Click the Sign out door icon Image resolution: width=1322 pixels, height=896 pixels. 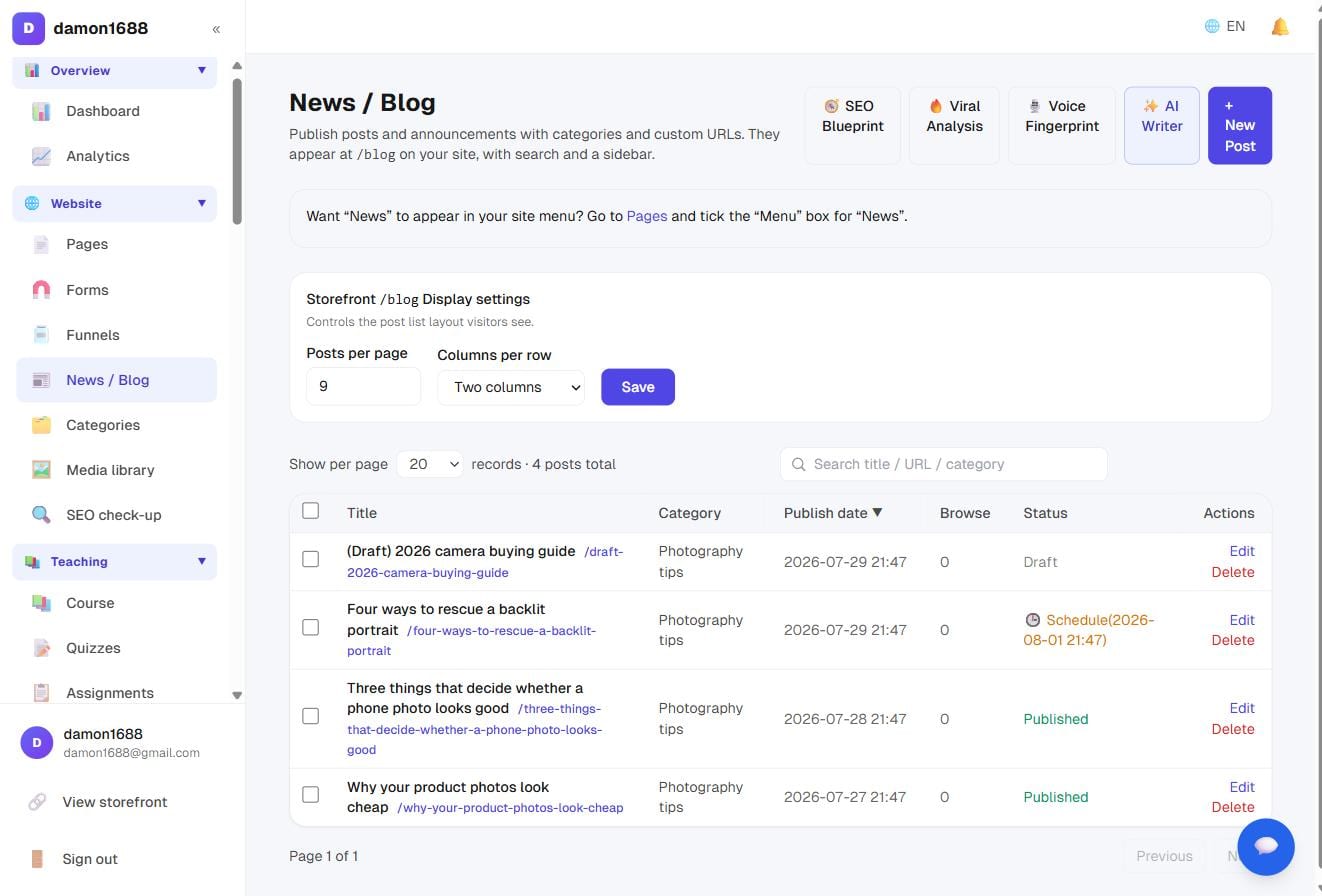(x=37, y=859)
